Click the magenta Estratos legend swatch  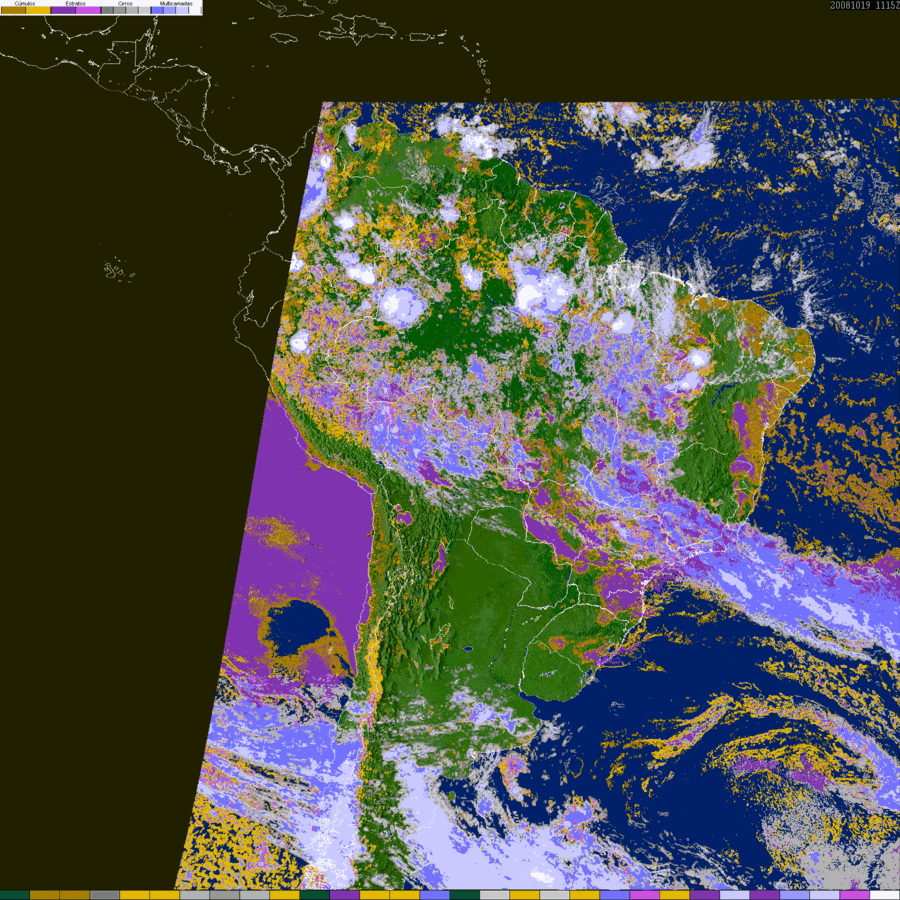[88, 10]
